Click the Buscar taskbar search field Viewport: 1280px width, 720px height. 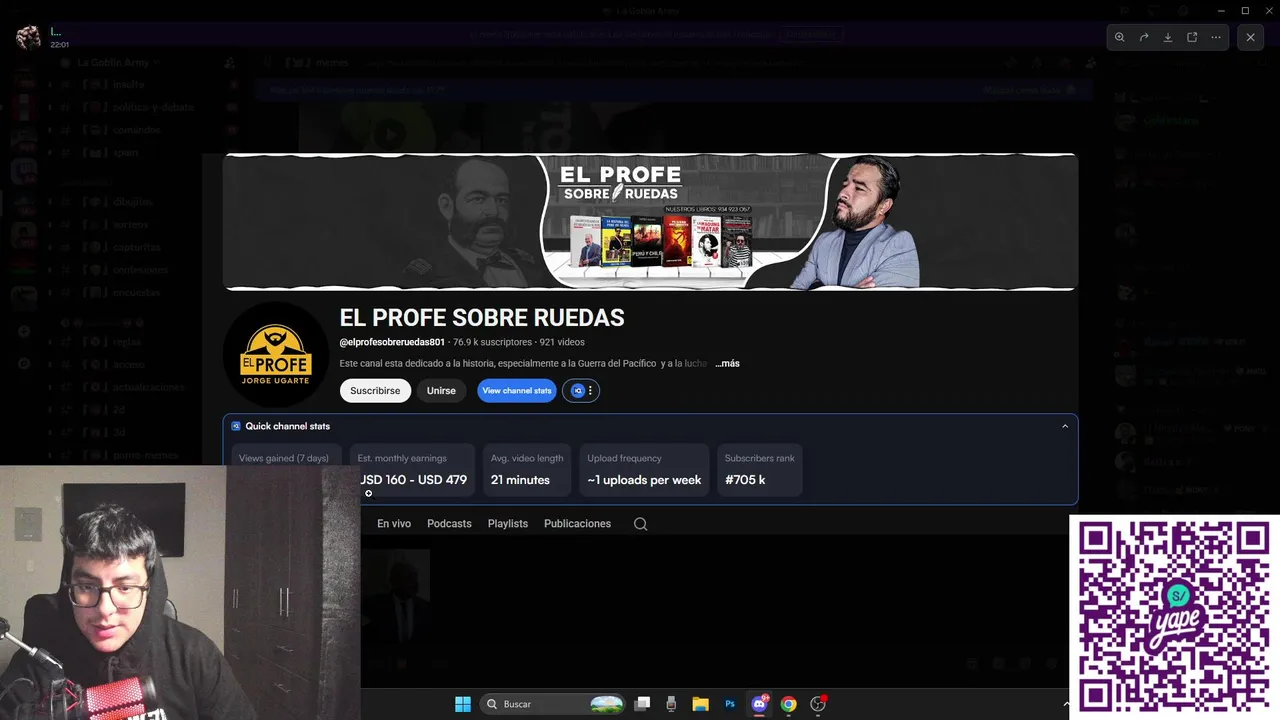[x=554, y=704]
